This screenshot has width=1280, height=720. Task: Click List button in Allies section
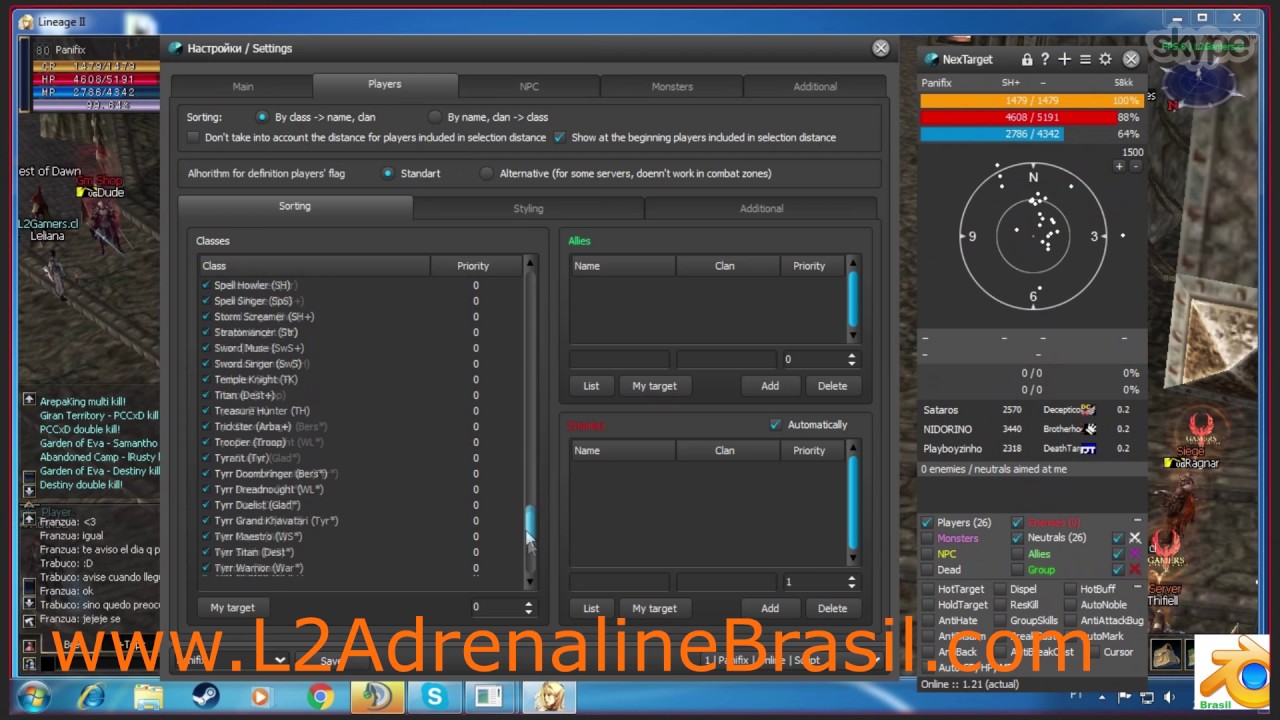591,386
